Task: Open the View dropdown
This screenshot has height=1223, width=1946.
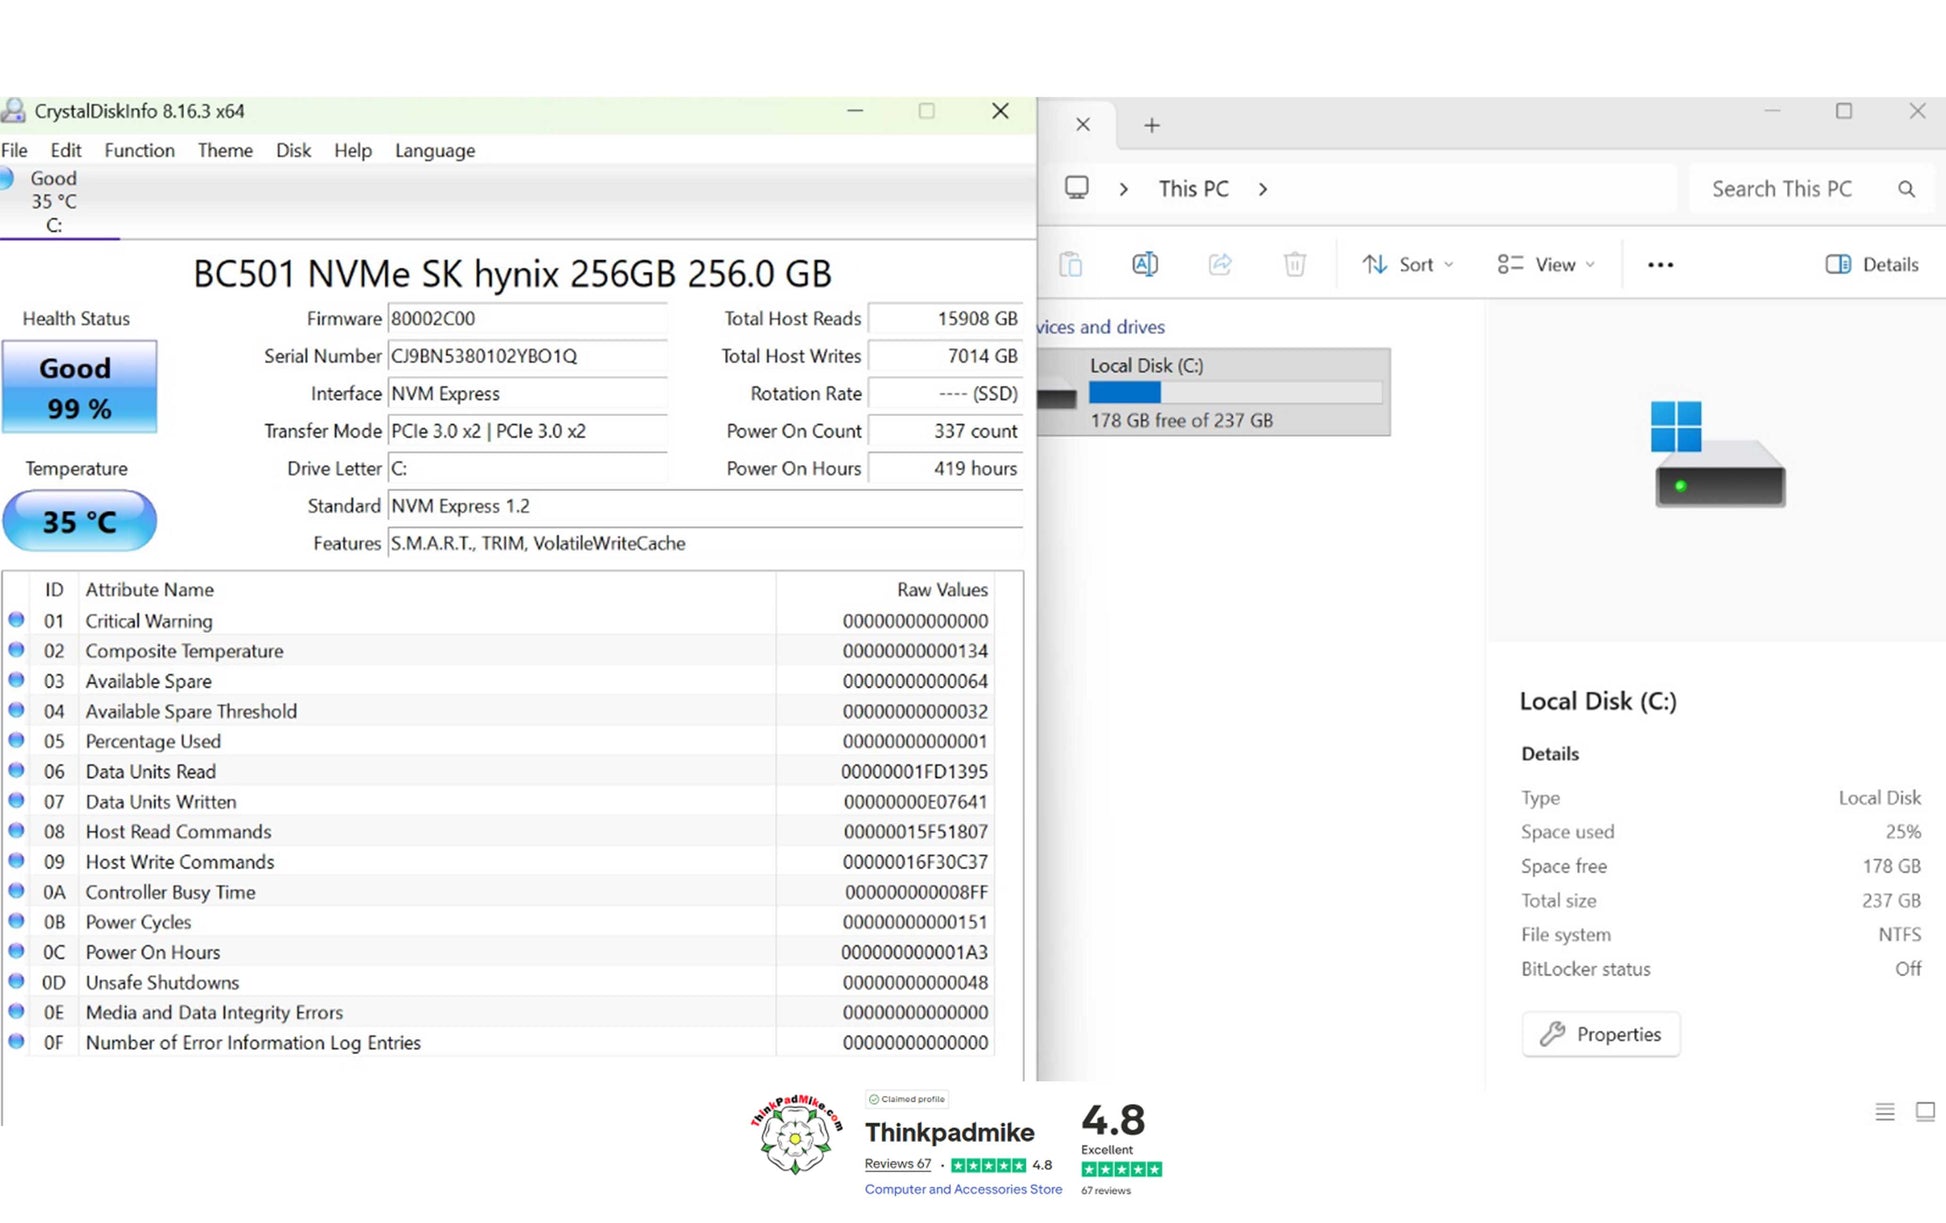Action: coord(1546,264)
